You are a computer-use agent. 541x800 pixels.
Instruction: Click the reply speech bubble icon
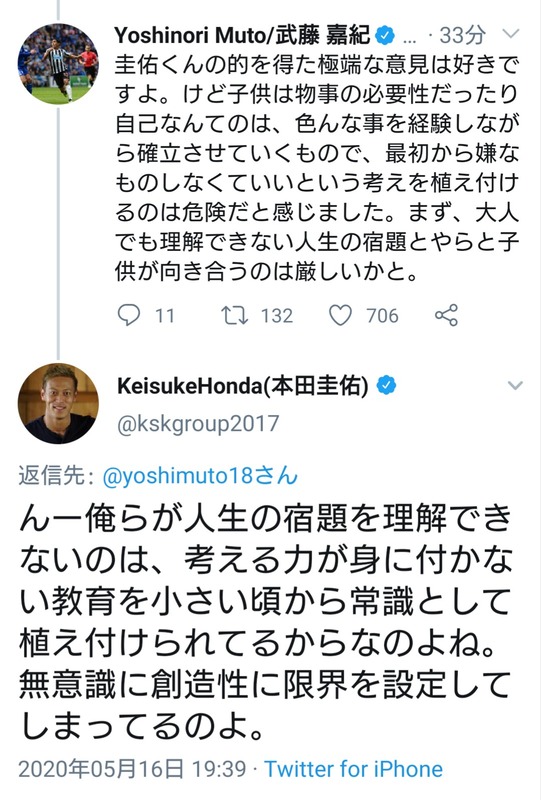[x=129, y=315]
